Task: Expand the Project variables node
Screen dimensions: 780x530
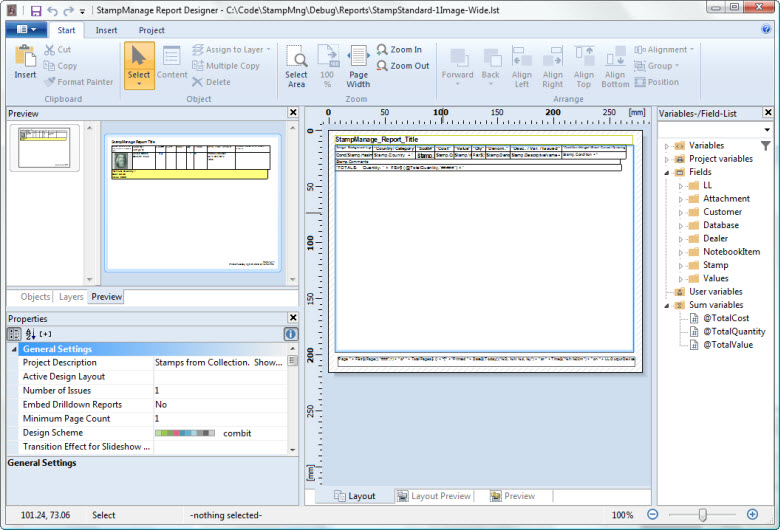Action: [x=667, y=159]
